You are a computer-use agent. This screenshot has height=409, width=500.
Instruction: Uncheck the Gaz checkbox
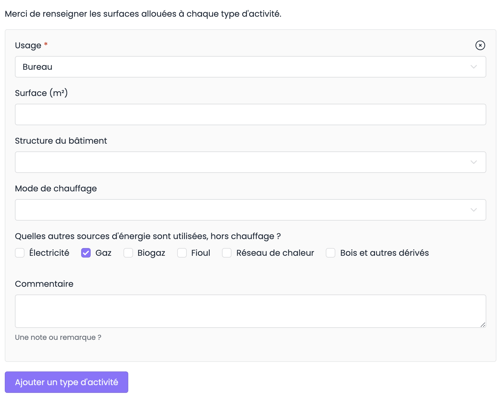[x=86, y=253]
